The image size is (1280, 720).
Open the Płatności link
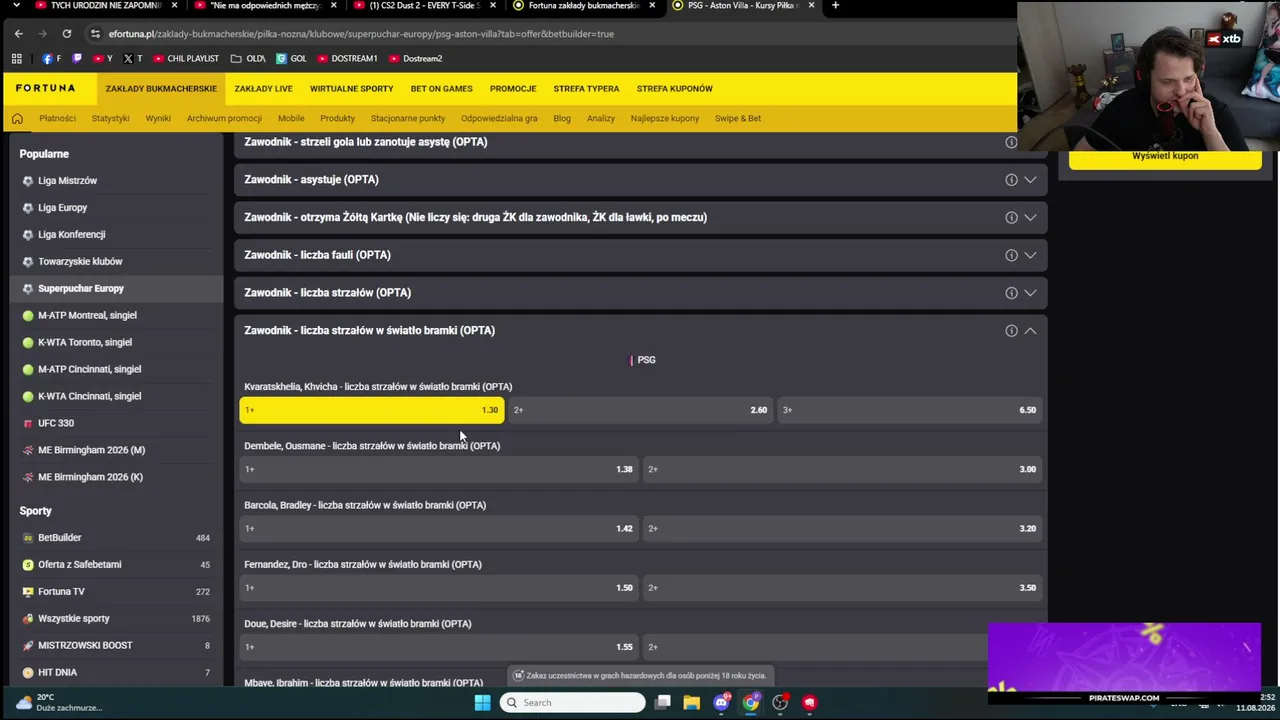click(x=57, y=119)
